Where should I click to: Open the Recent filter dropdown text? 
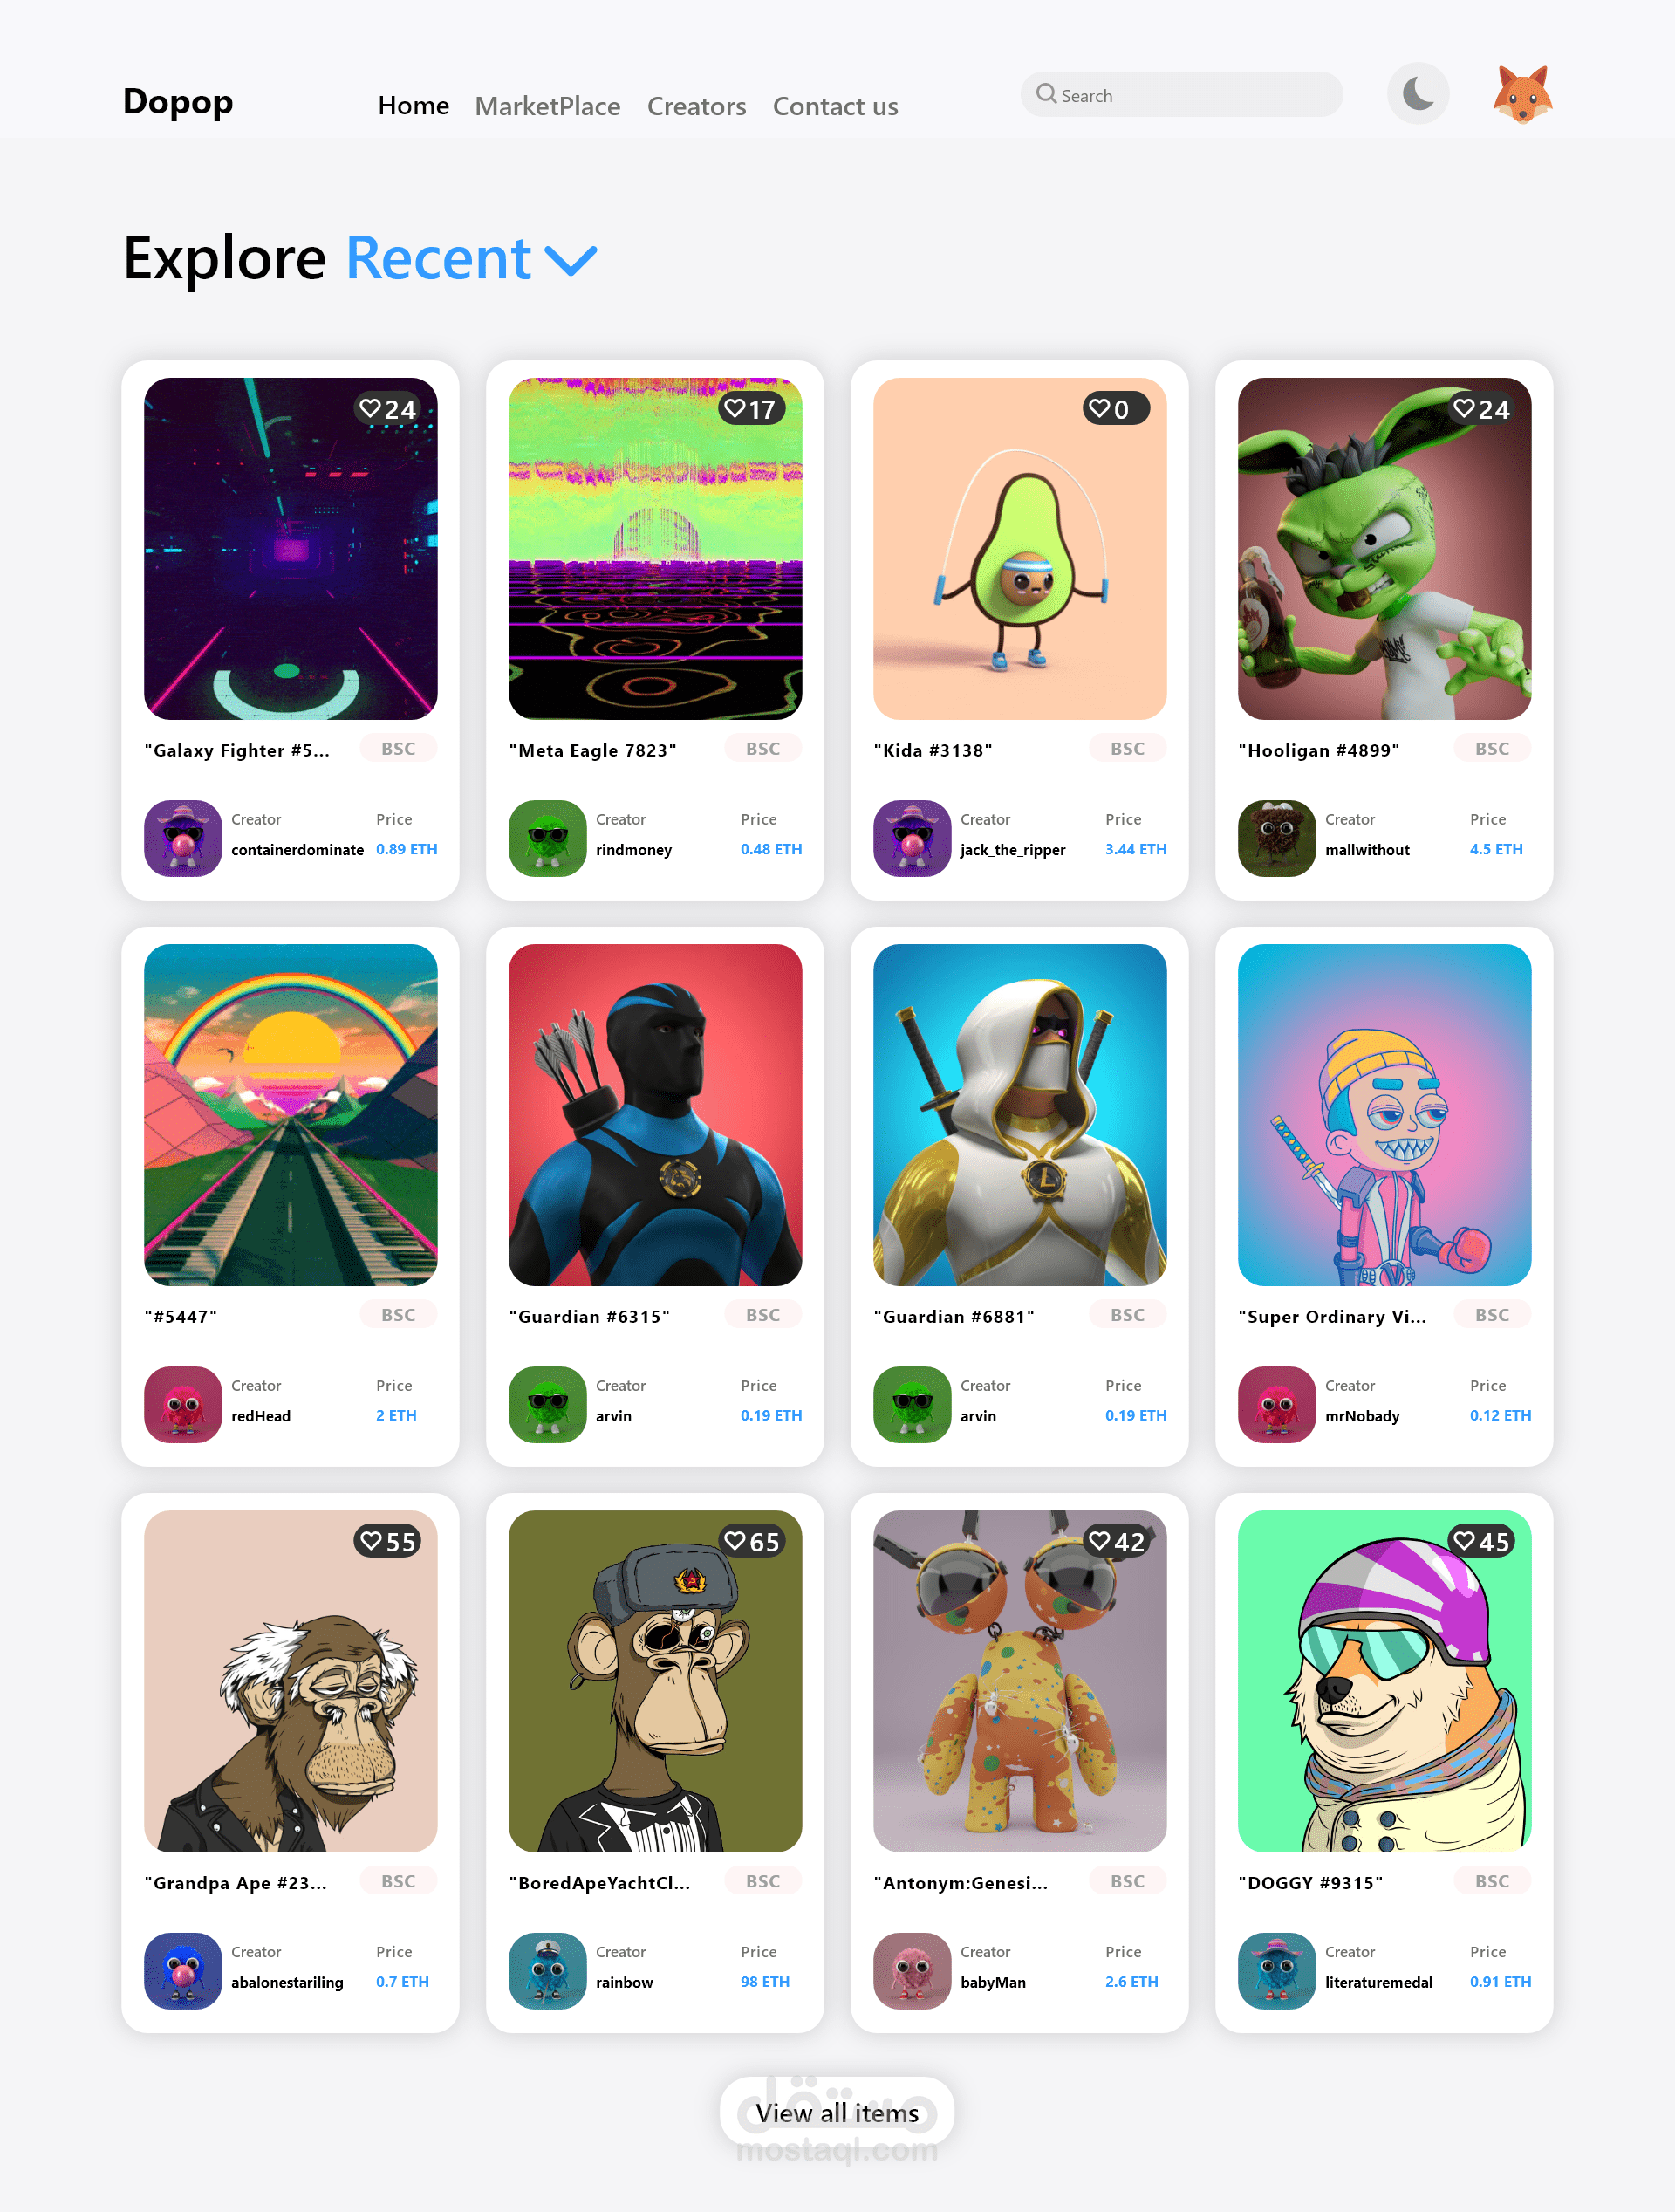(x=438, y=259)
